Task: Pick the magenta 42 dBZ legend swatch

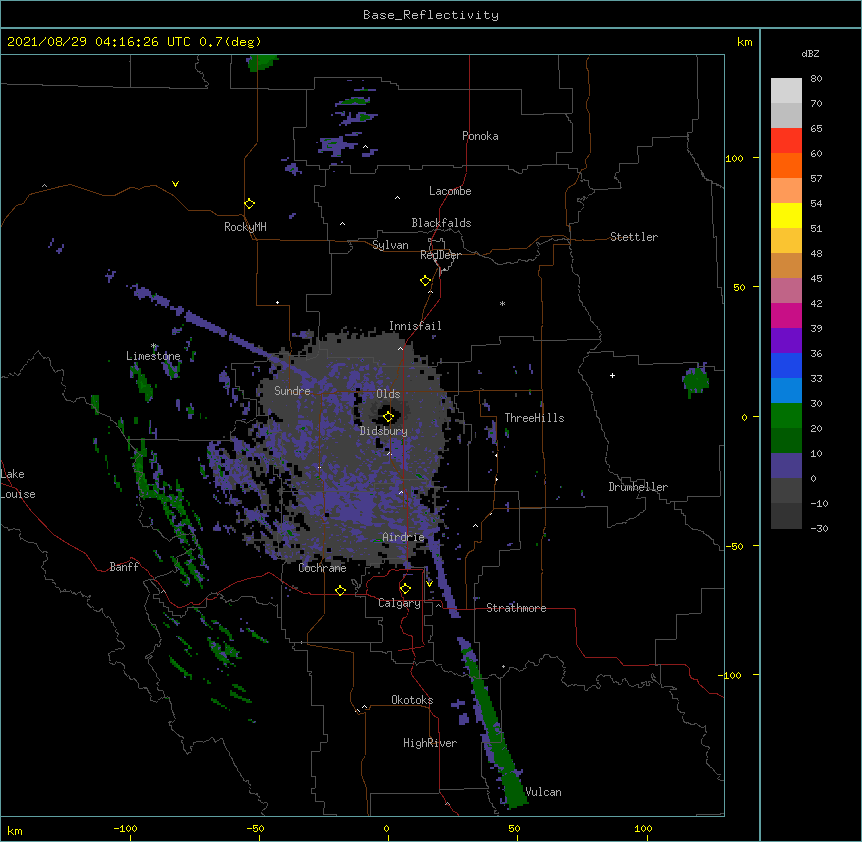Action: pos(786,315)
